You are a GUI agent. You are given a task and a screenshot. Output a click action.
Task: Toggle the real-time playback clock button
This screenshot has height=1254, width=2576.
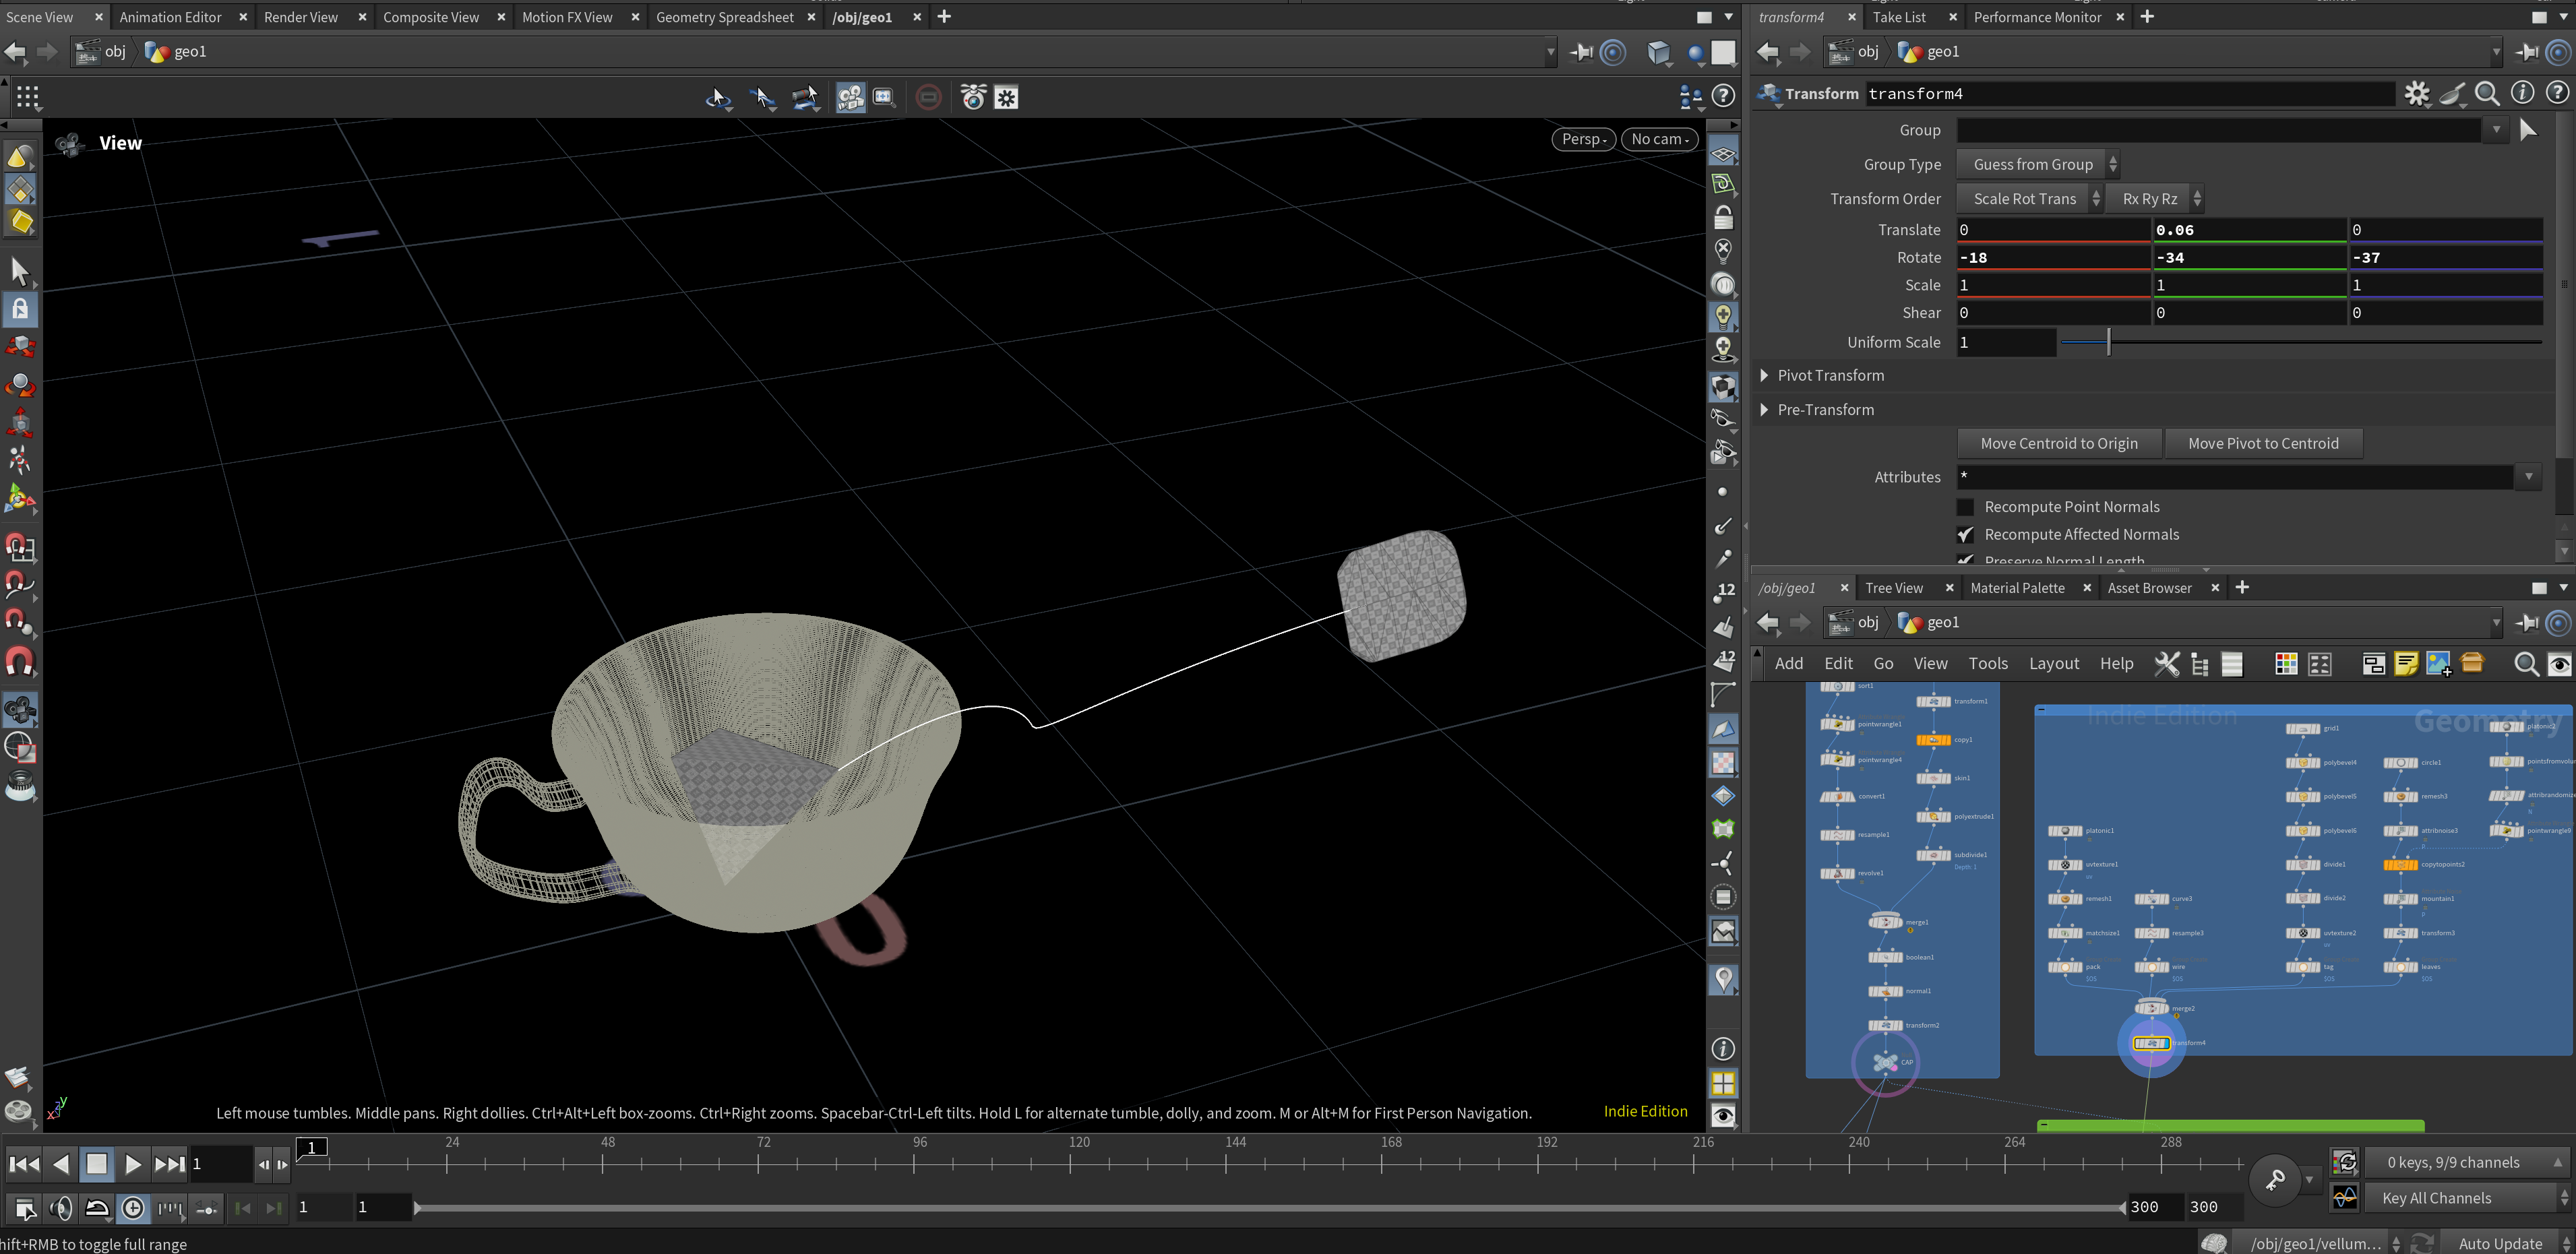[x=133, y=1208]
